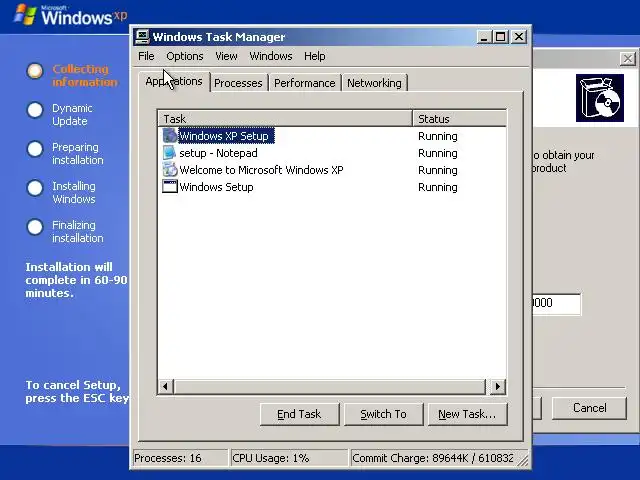Click the 'Installing Windows' setup step
Screen dimensions: 640x480
(x=61, y=192)
